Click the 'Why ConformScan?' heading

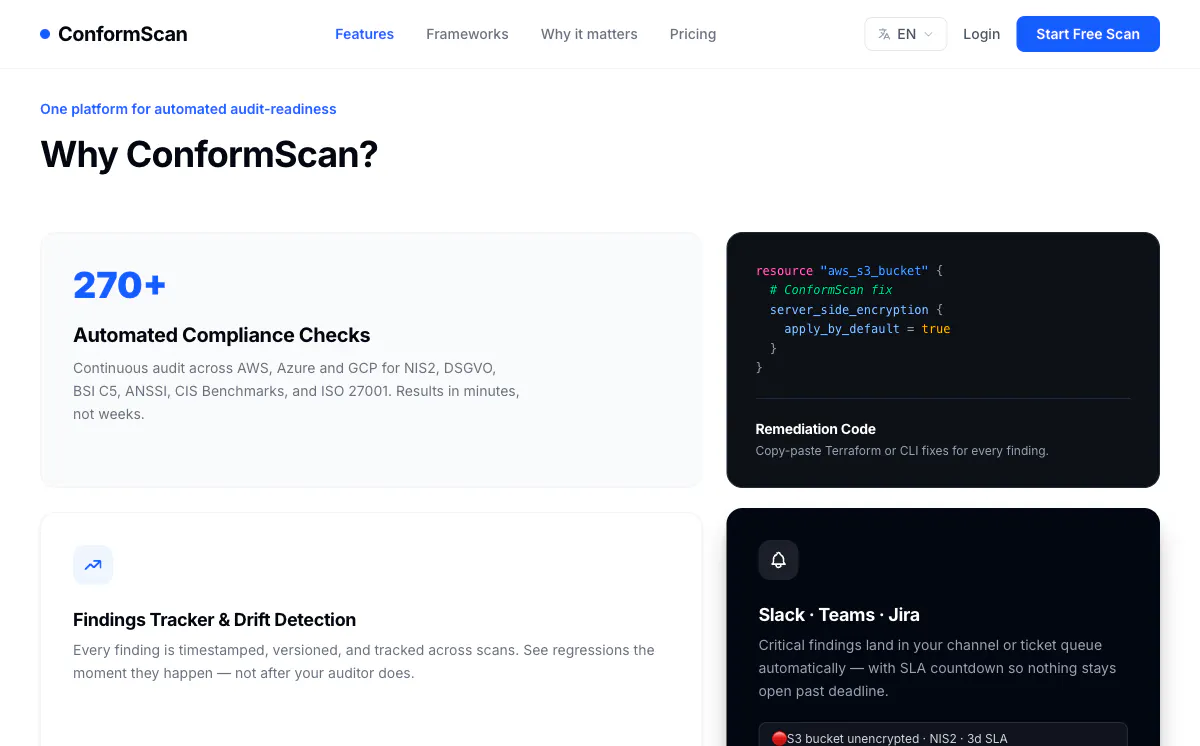(x=209, y=155)
